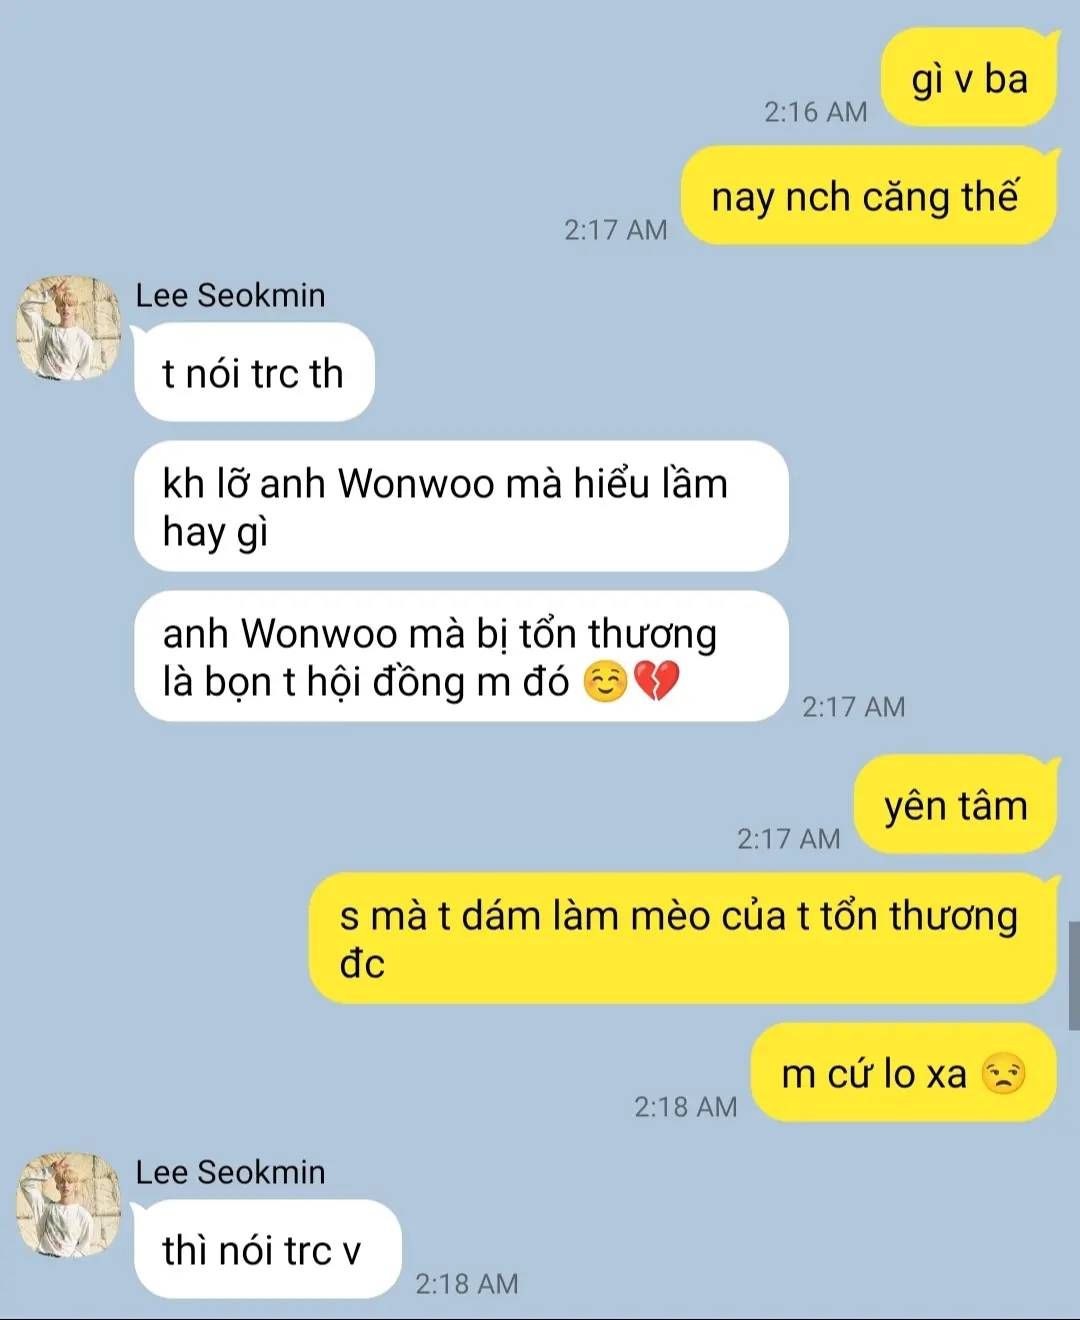Tap the 's mà t dám làm mèo' message

point(683,938)
